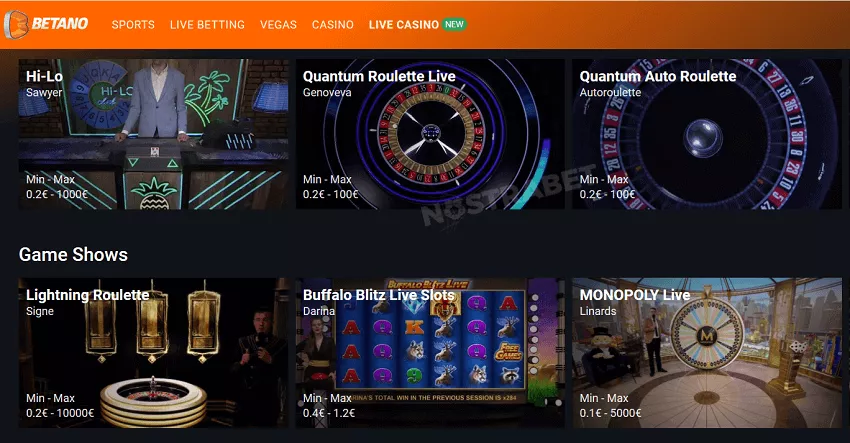Click the MONOPOLY Live title text

[635, 295]
